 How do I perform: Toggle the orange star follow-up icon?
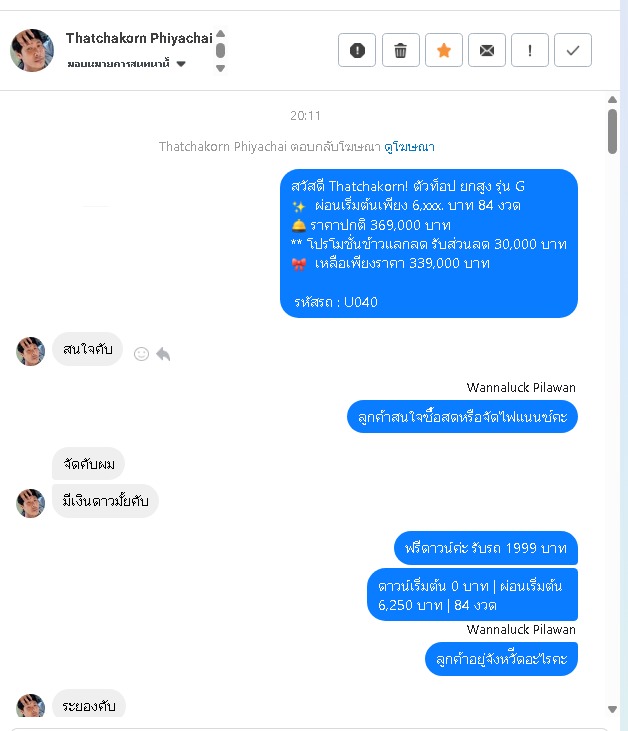pos(444,50)
